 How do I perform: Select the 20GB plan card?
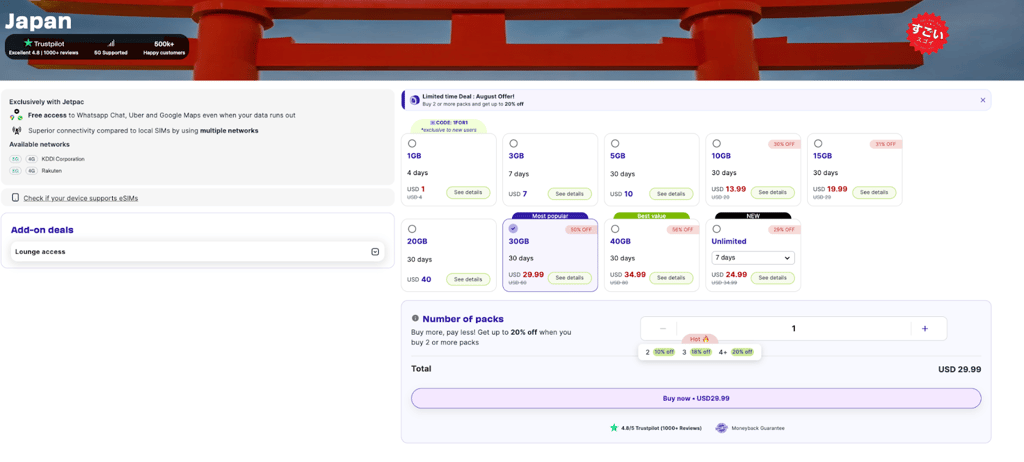449,255
